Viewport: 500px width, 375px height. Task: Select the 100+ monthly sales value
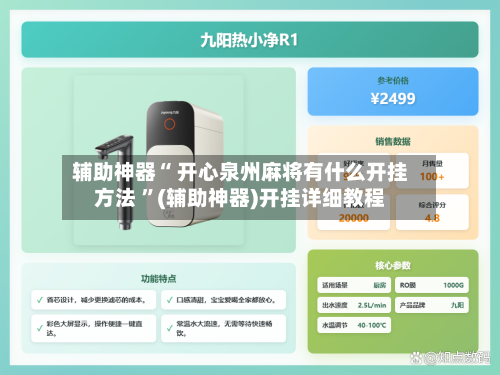click(432, 177)
